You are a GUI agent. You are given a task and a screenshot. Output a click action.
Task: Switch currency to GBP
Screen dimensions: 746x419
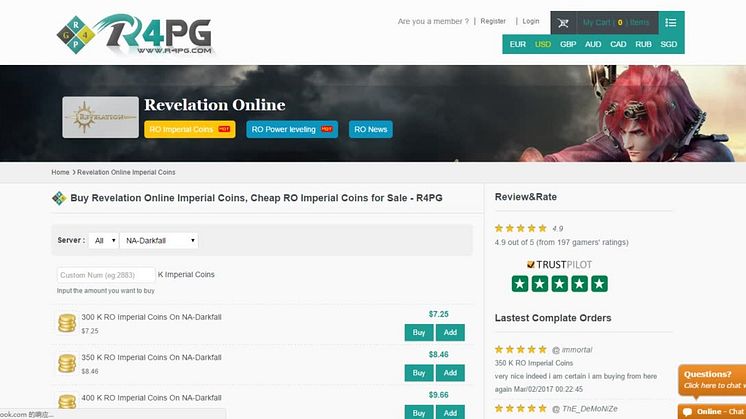[x=568, y=44]
